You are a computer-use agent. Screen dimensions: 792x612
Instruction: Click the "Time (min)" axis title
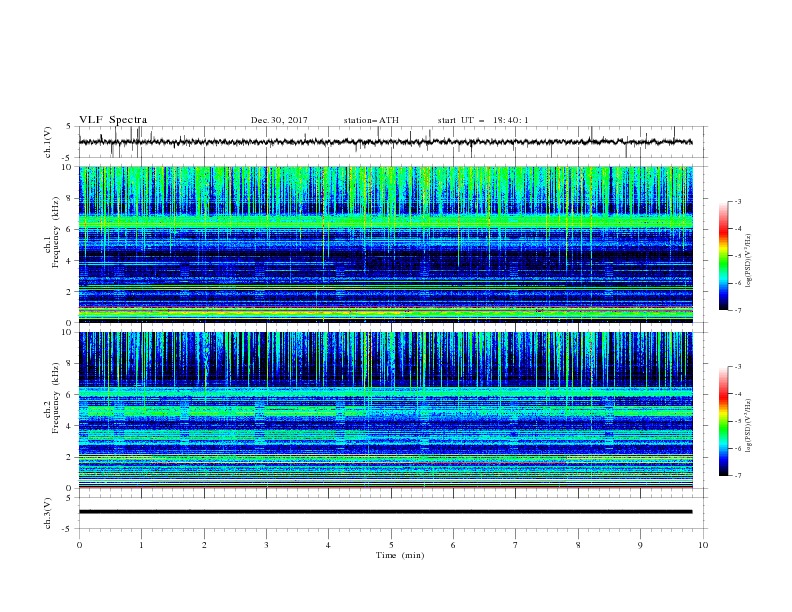pyautogui.click(x=400, y=555)
